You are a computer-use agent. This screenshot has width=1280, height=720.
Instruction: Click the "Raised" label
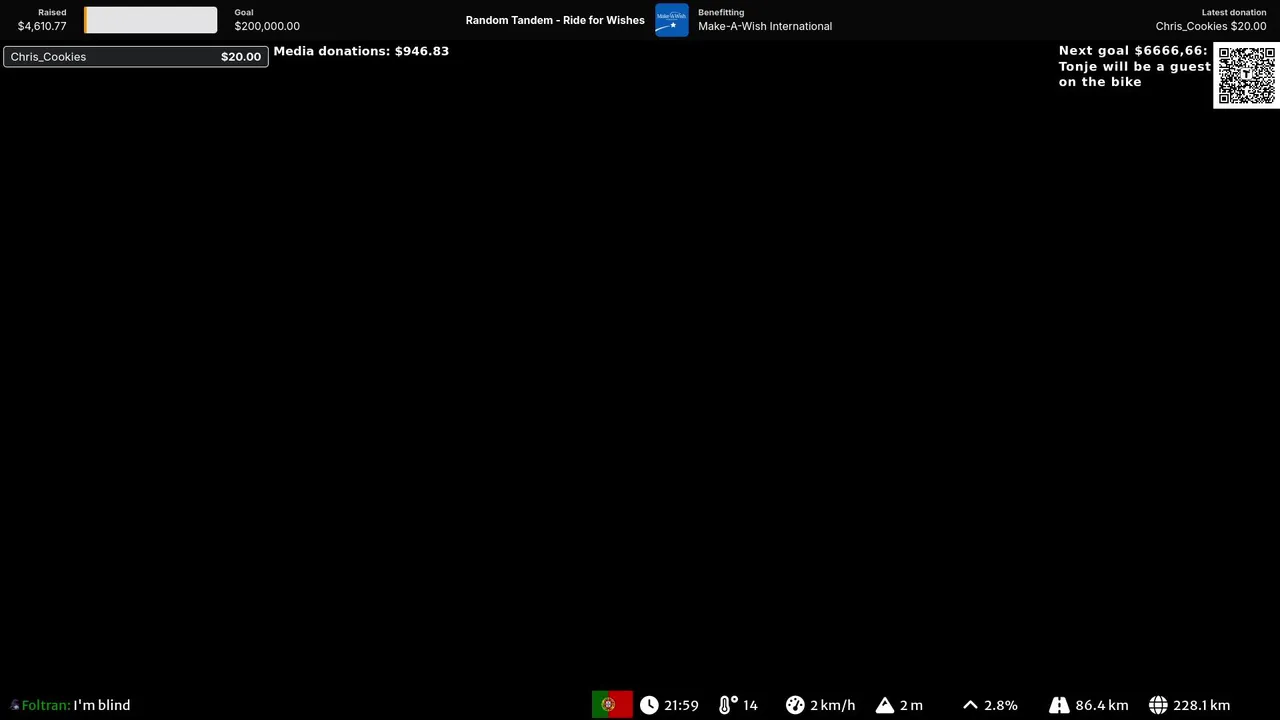tap(52, 12)
